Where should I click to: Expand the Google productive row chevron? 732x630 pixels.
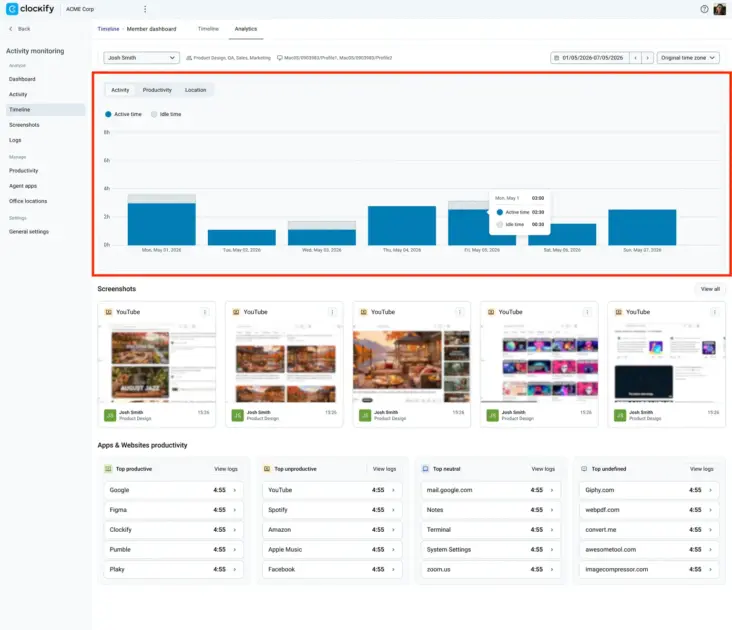pos(235,490)
